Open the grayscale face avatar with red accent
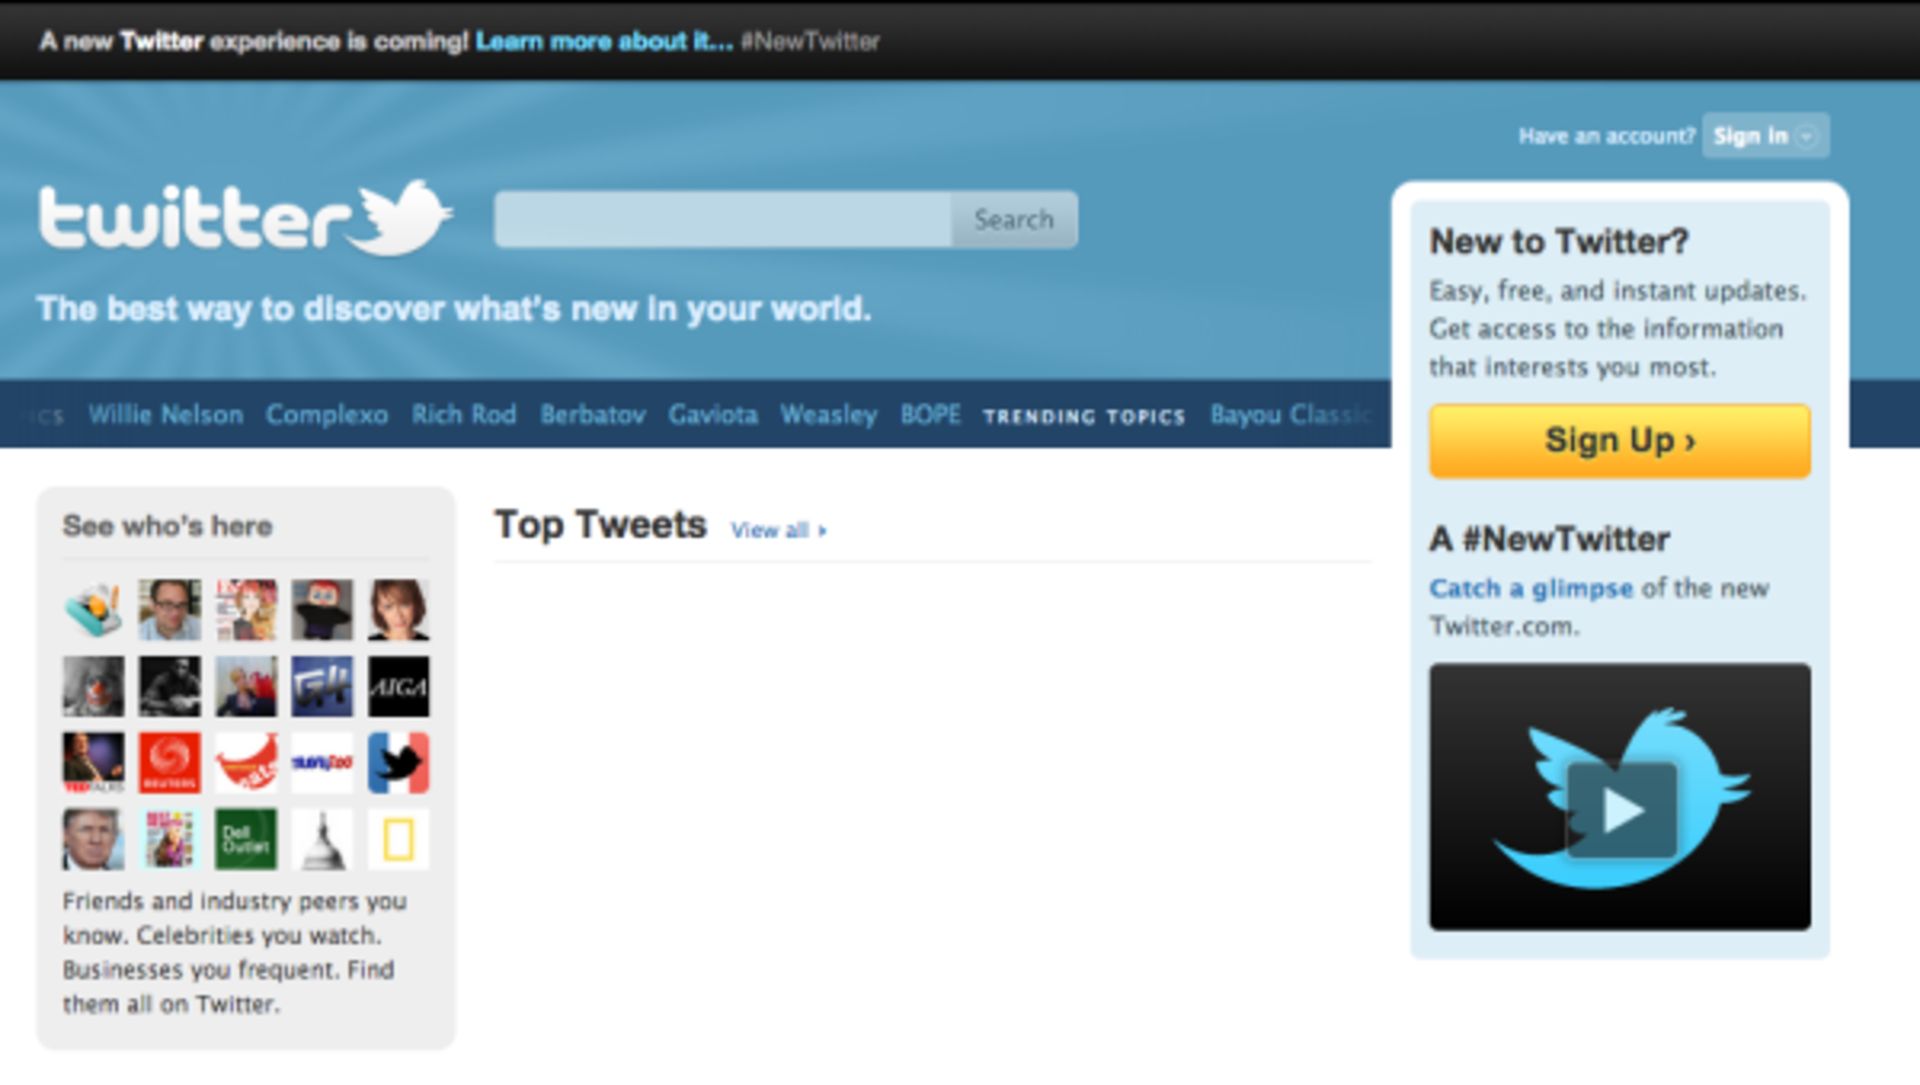The width and height of the screenshot is (1920, 1085). [93, 686]
